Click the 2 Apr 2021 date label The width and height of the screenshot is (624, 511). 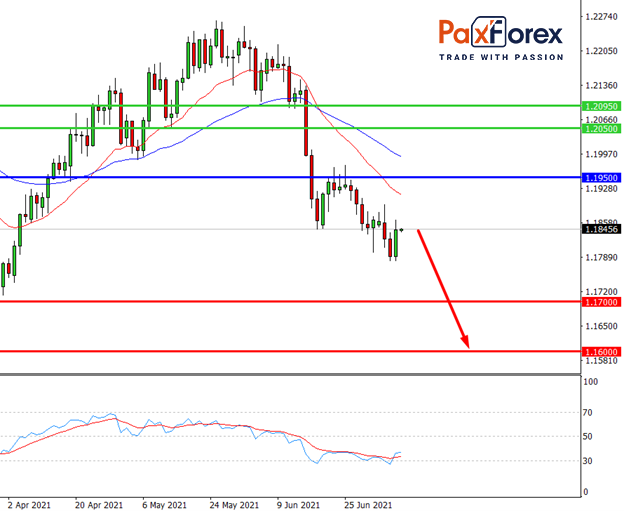click(x=29, y=505)
